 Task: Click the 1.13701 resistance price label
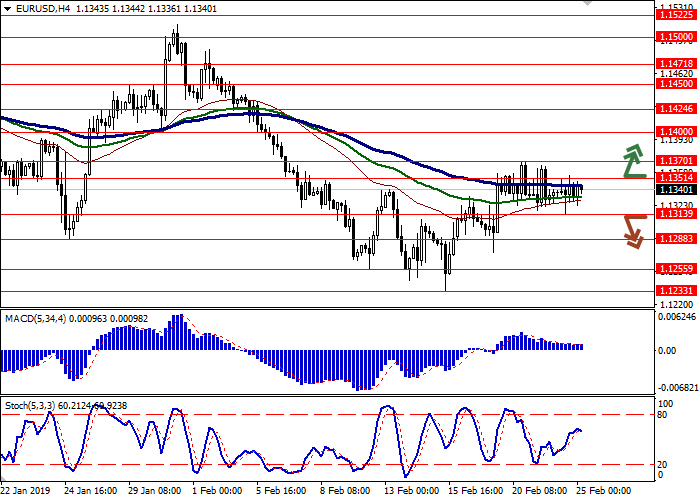(x=675, y=160)
